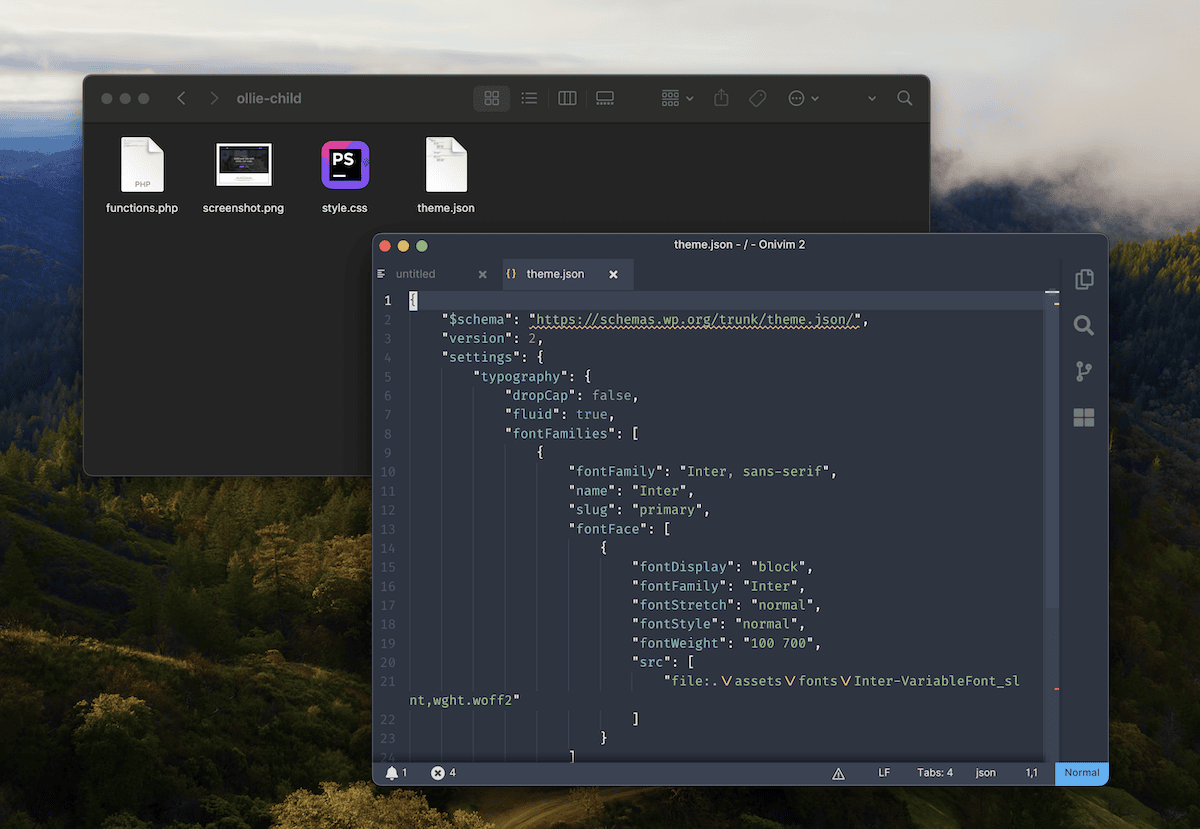This screenshot has height=829, width=1200.
Task: Open the more actions menu in Finder toolbar
Action: [x=799, y=98]
